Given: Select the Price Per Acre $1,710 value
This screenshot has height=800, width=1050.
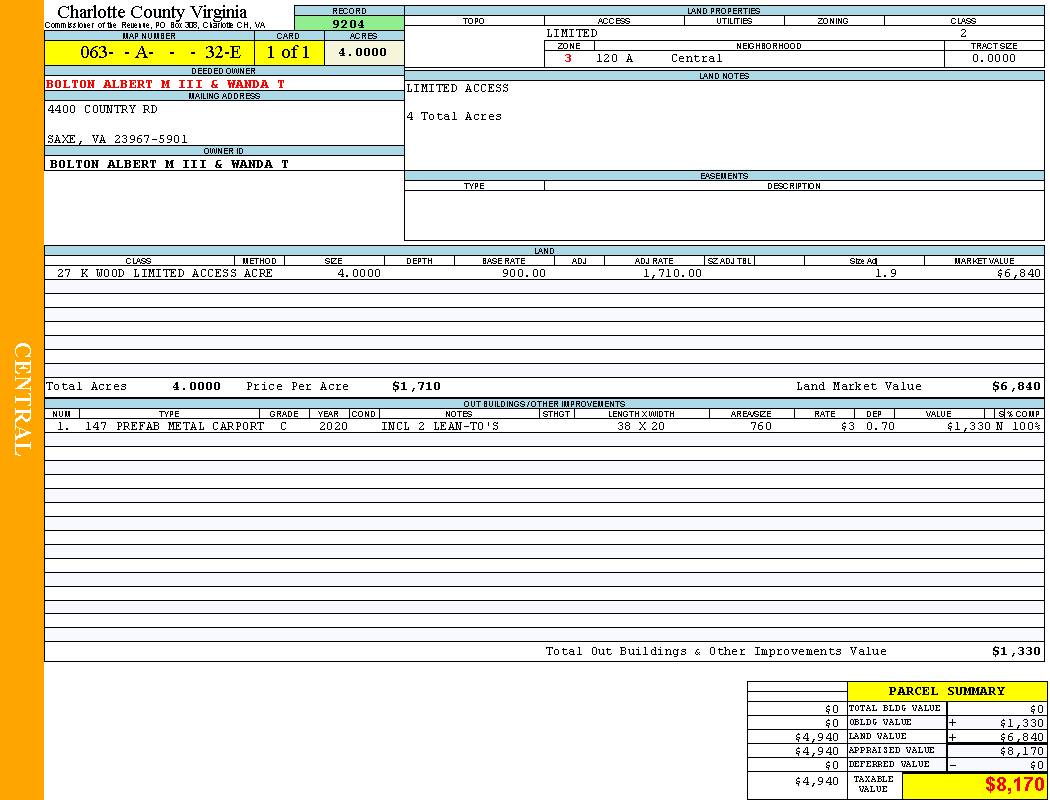Looking at the screenshot, I should (x=416, y=386).
